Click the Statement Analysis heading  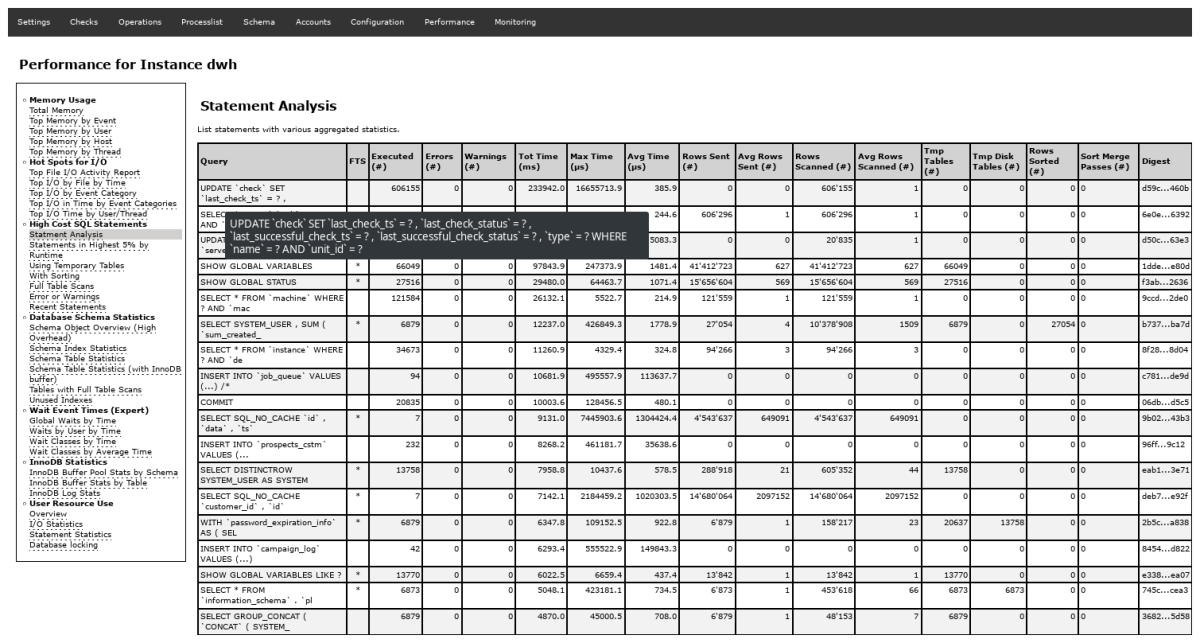[268, 105]
